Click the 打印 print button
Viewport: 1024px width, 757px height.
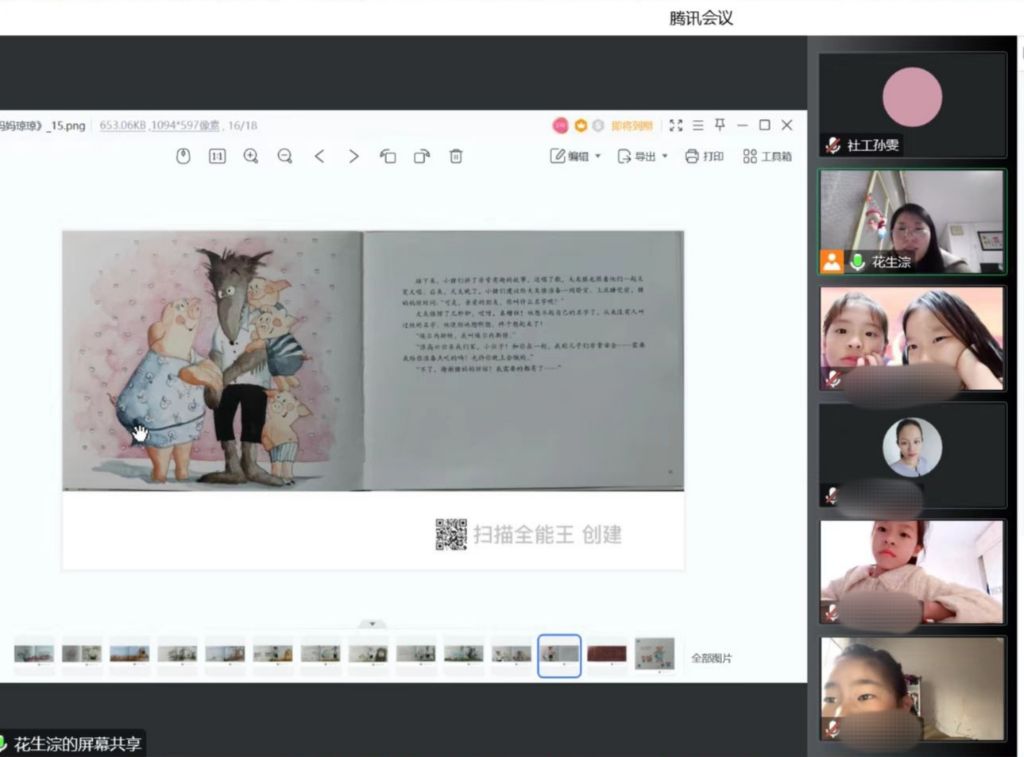[x=704, y=156]
